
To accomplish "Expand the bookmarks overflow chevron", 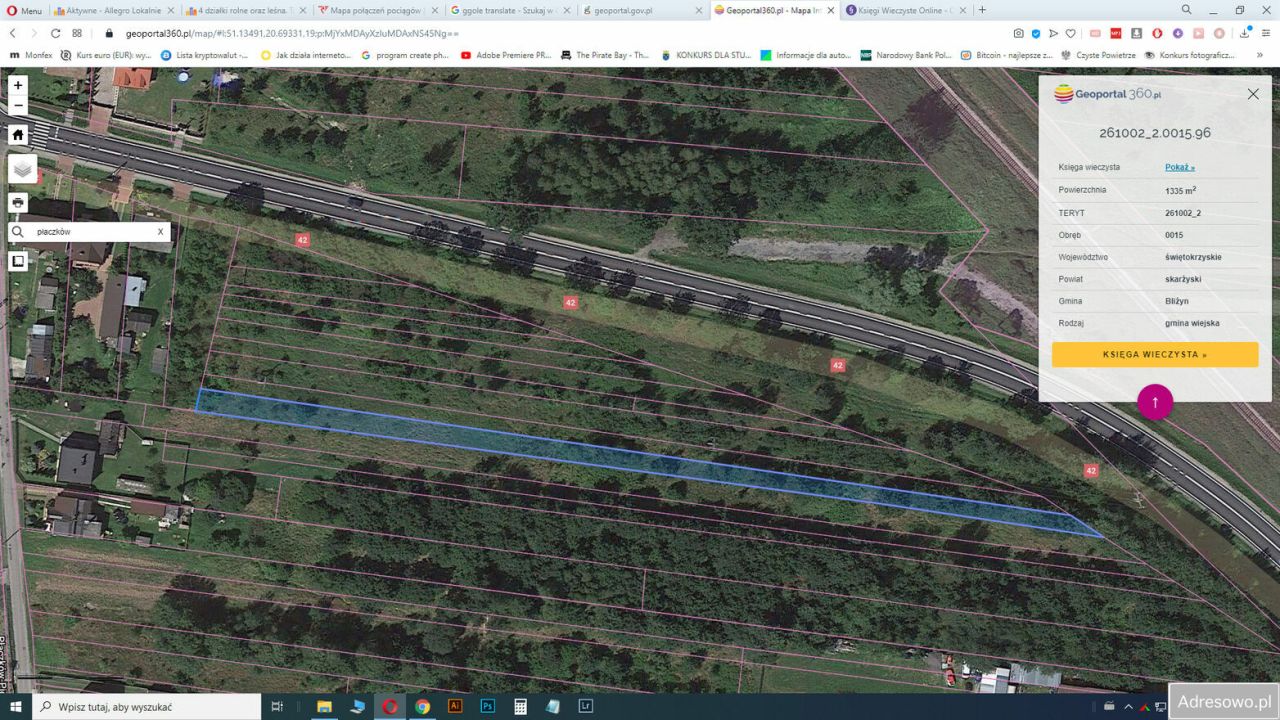I will point(1259,54).
